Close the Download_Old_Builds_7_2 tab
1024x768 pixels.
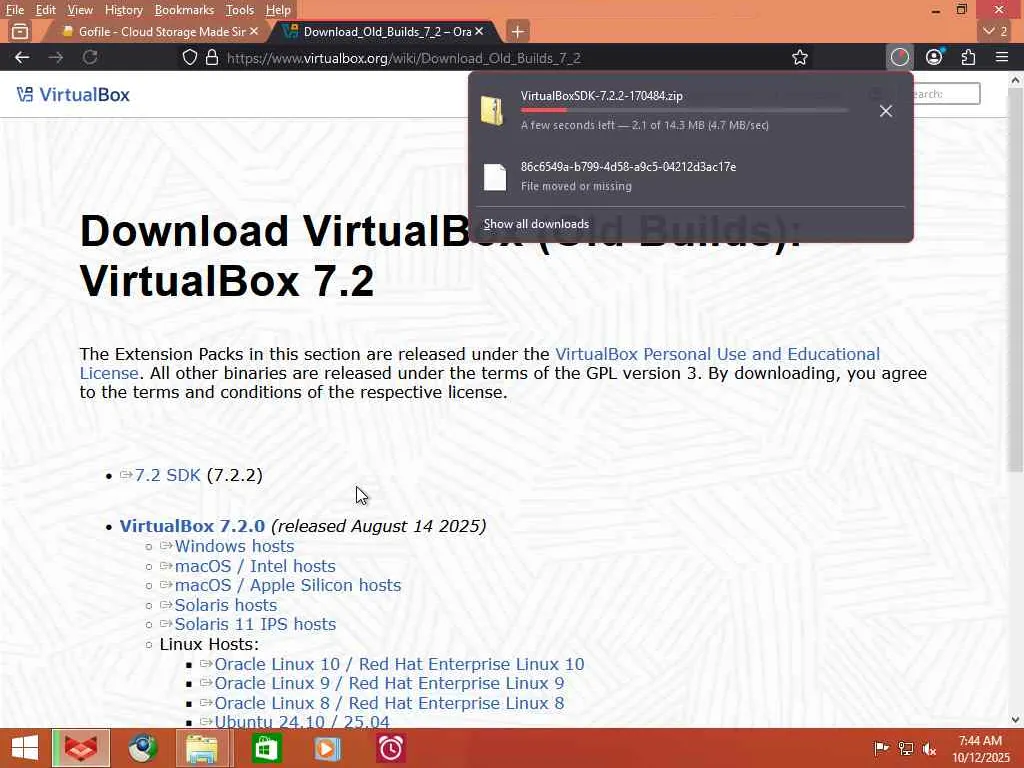click(x=479, y=31)
